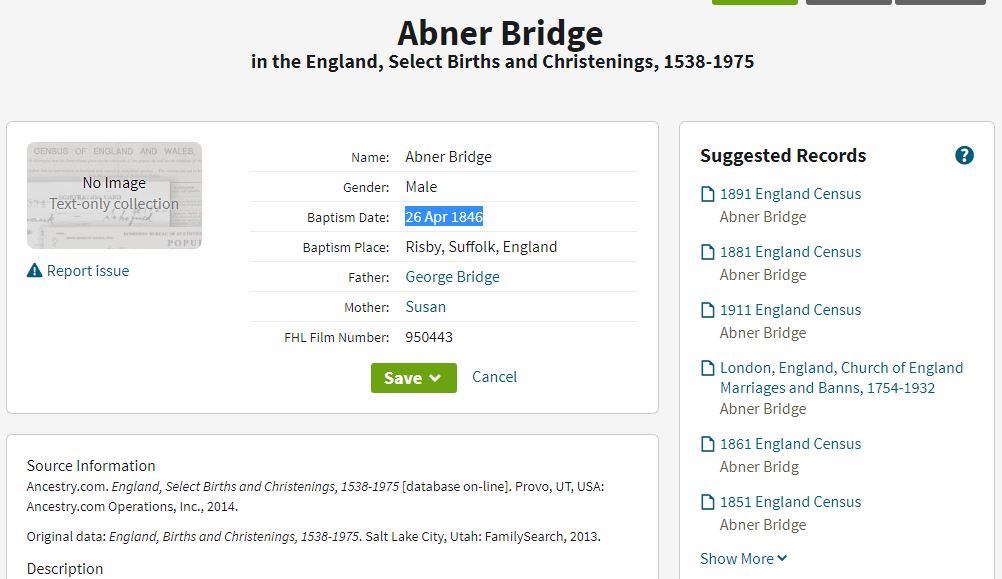This screenshot has height=579, width=1002.
Task: Click the highlighted baptism date 26 Apr 1846
Action: pyautogui.click(x=444, y=217)
